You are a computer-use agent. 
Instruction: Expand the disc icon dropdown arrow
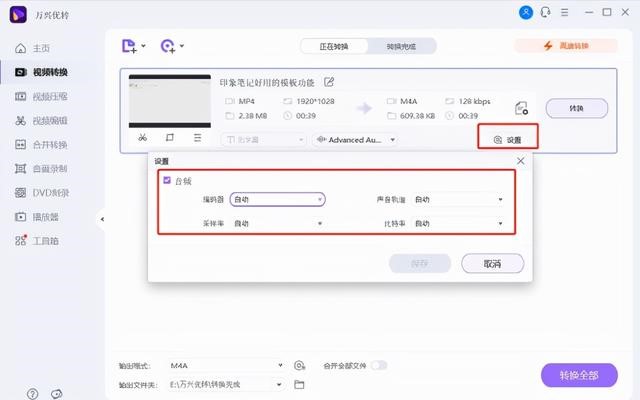tap(182, 46)
